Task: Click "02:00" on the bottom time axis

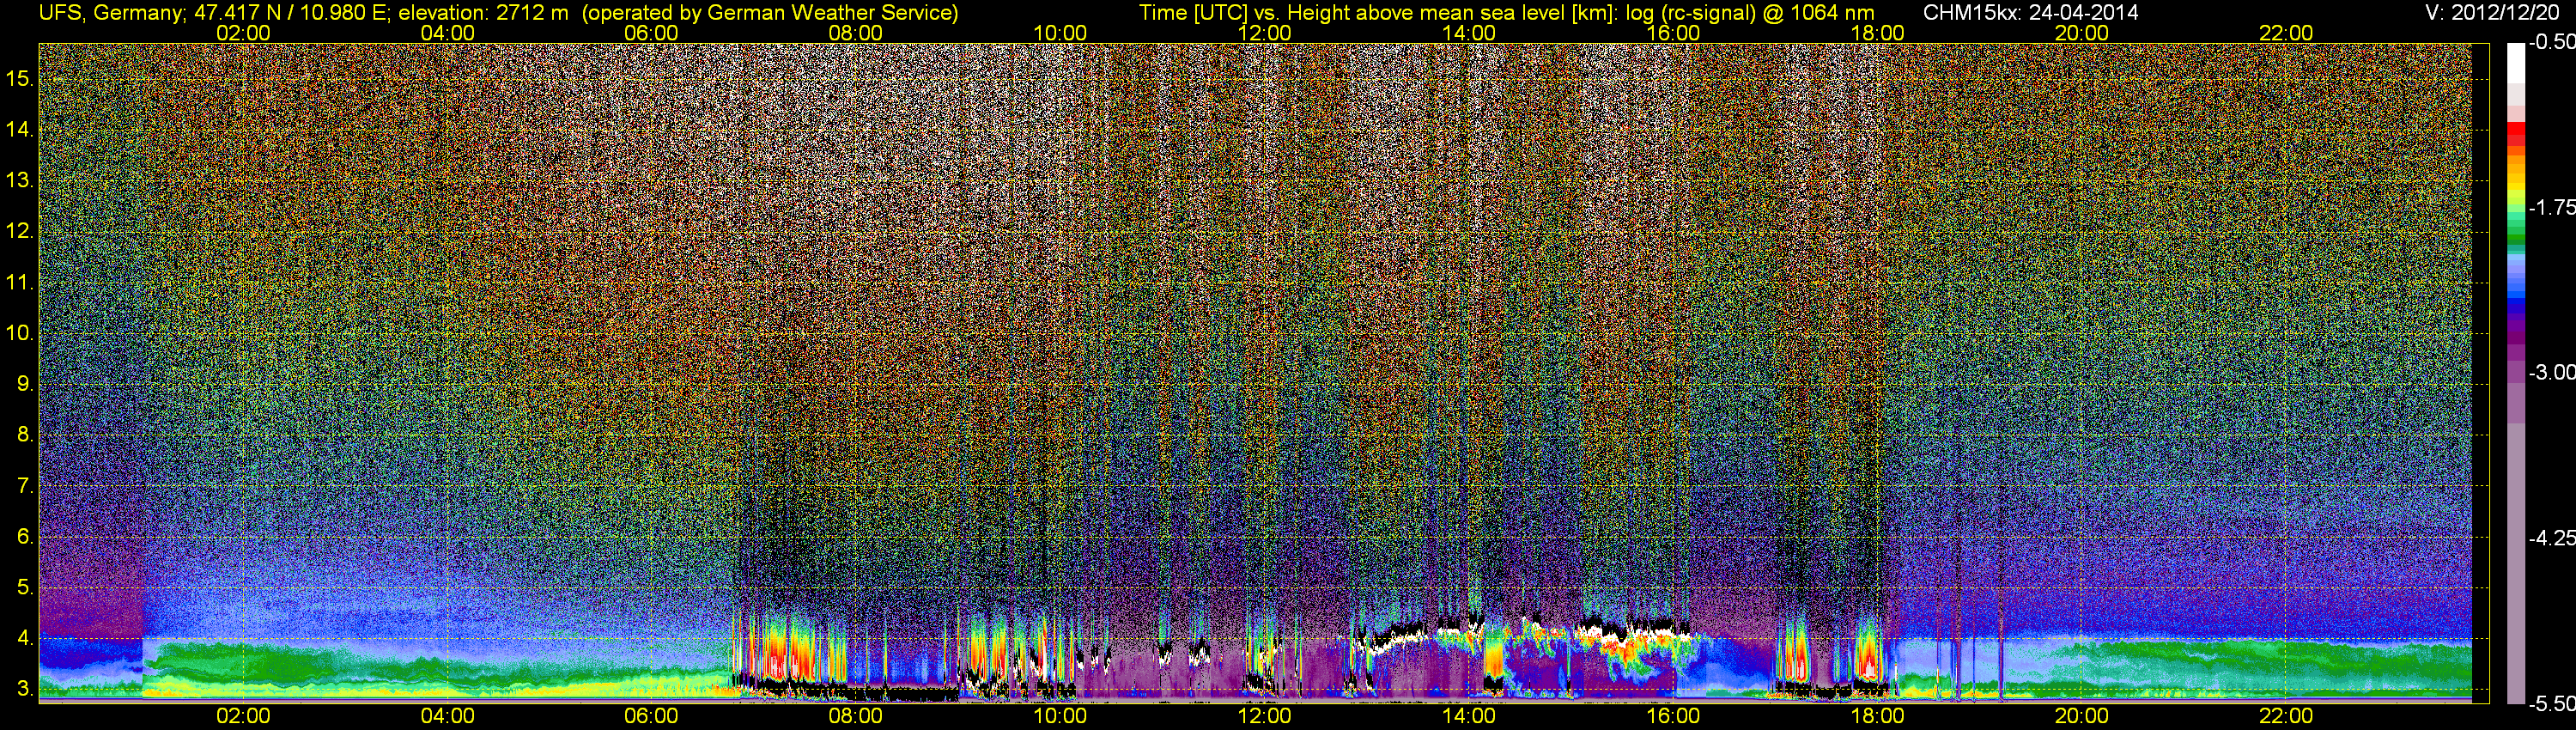Action: click(x=243, y=716)
